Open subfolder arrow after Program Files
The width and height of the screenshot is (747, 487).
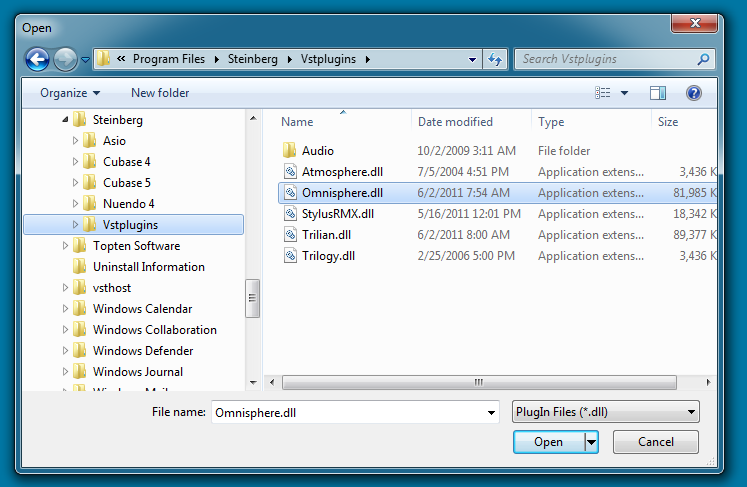pyautogui.click(x=217, y=59)
